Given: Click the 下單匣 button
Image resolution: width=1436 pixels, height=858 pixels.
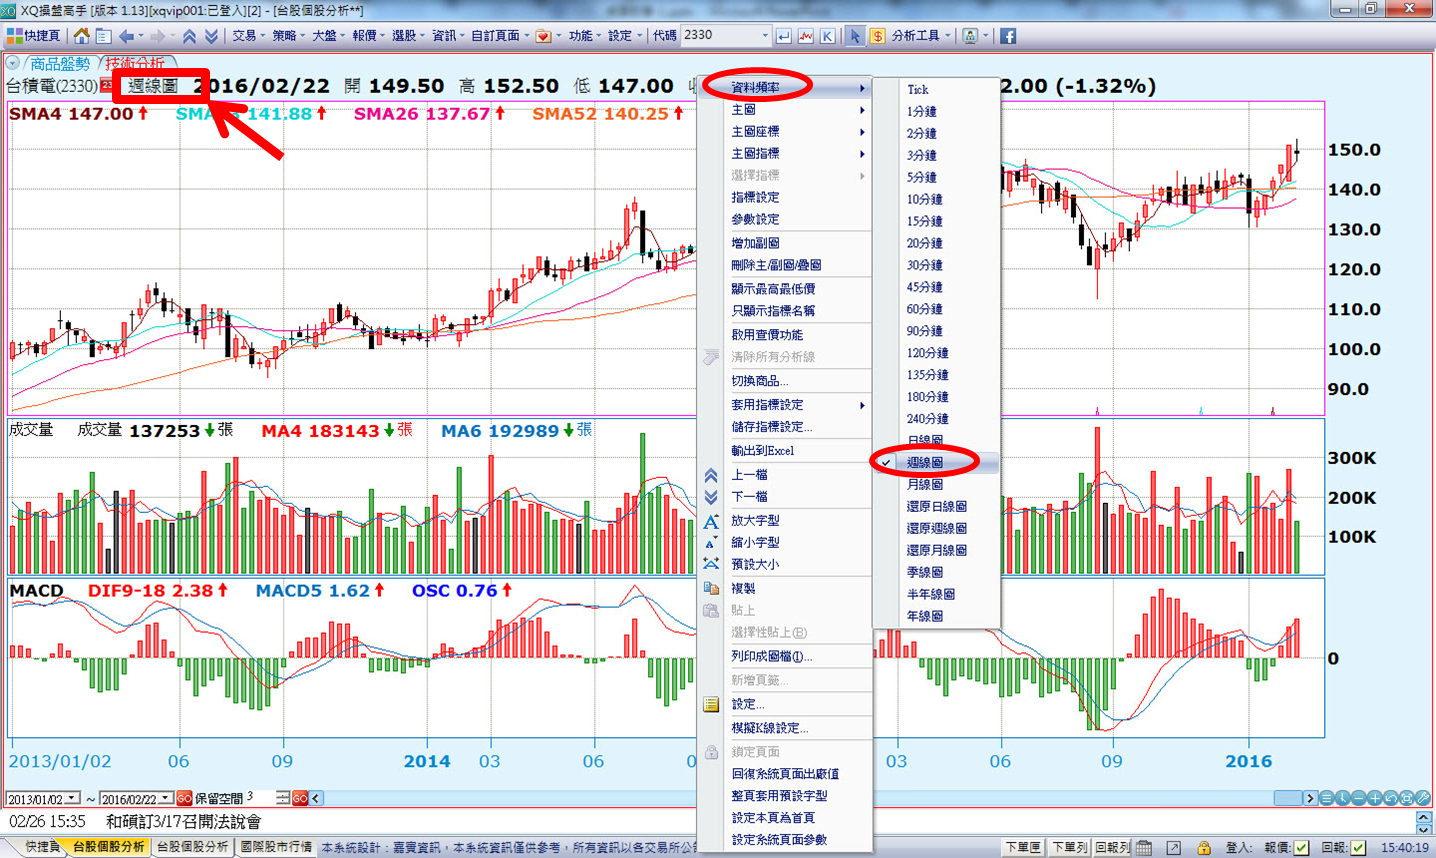Looking at the screenshot, I should (1022, 848).
